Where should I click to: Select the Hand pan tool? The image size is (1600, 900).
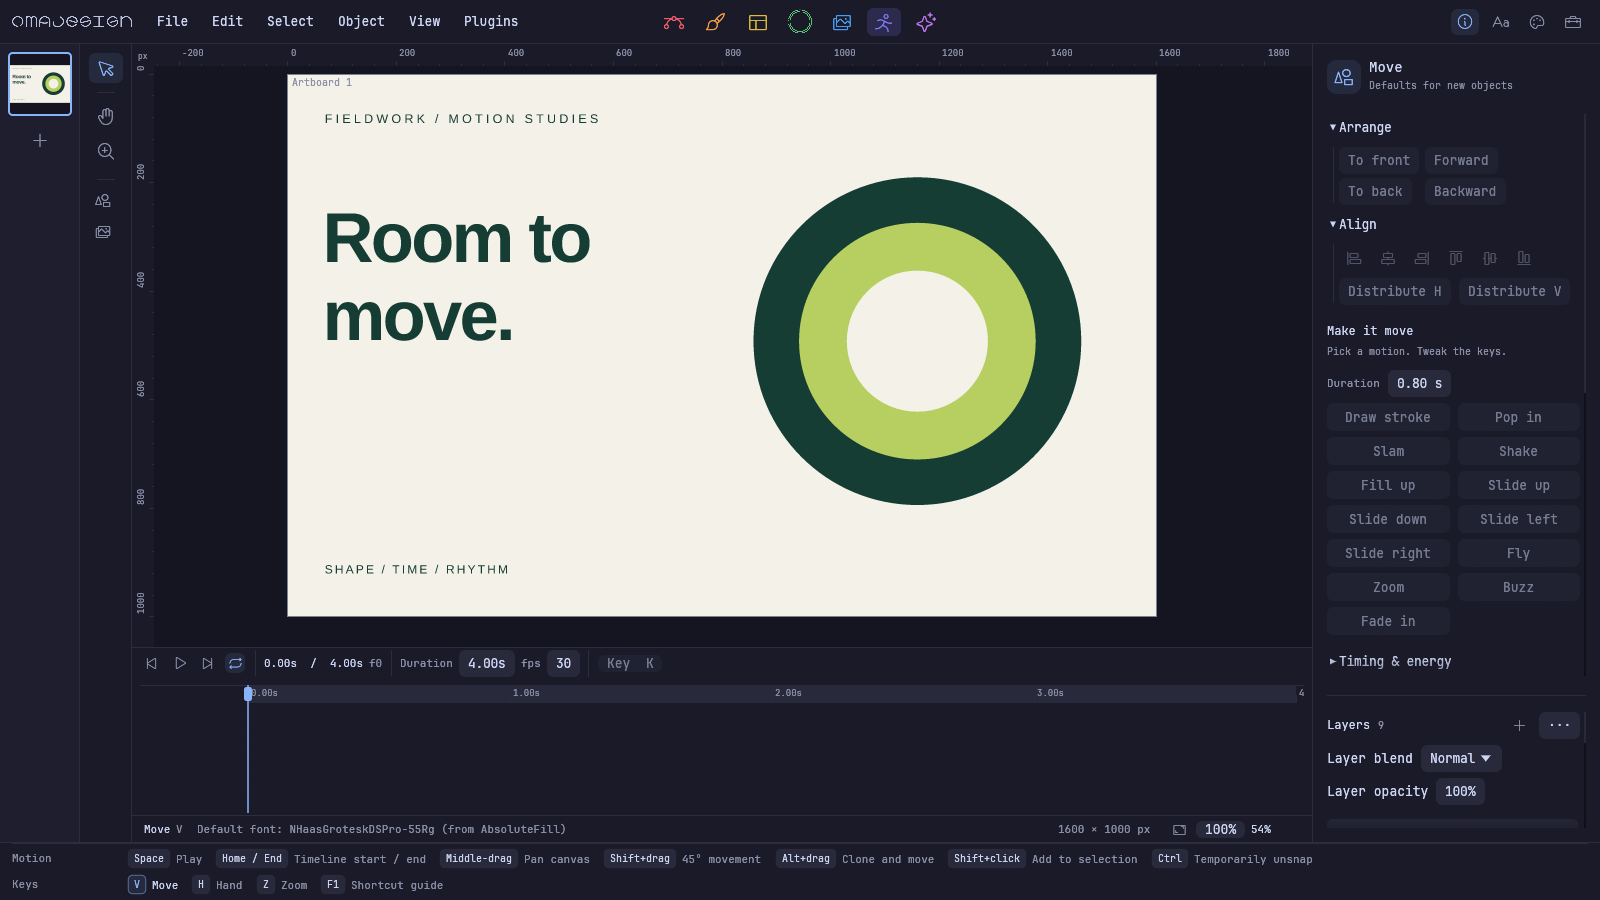click(106, 116)
